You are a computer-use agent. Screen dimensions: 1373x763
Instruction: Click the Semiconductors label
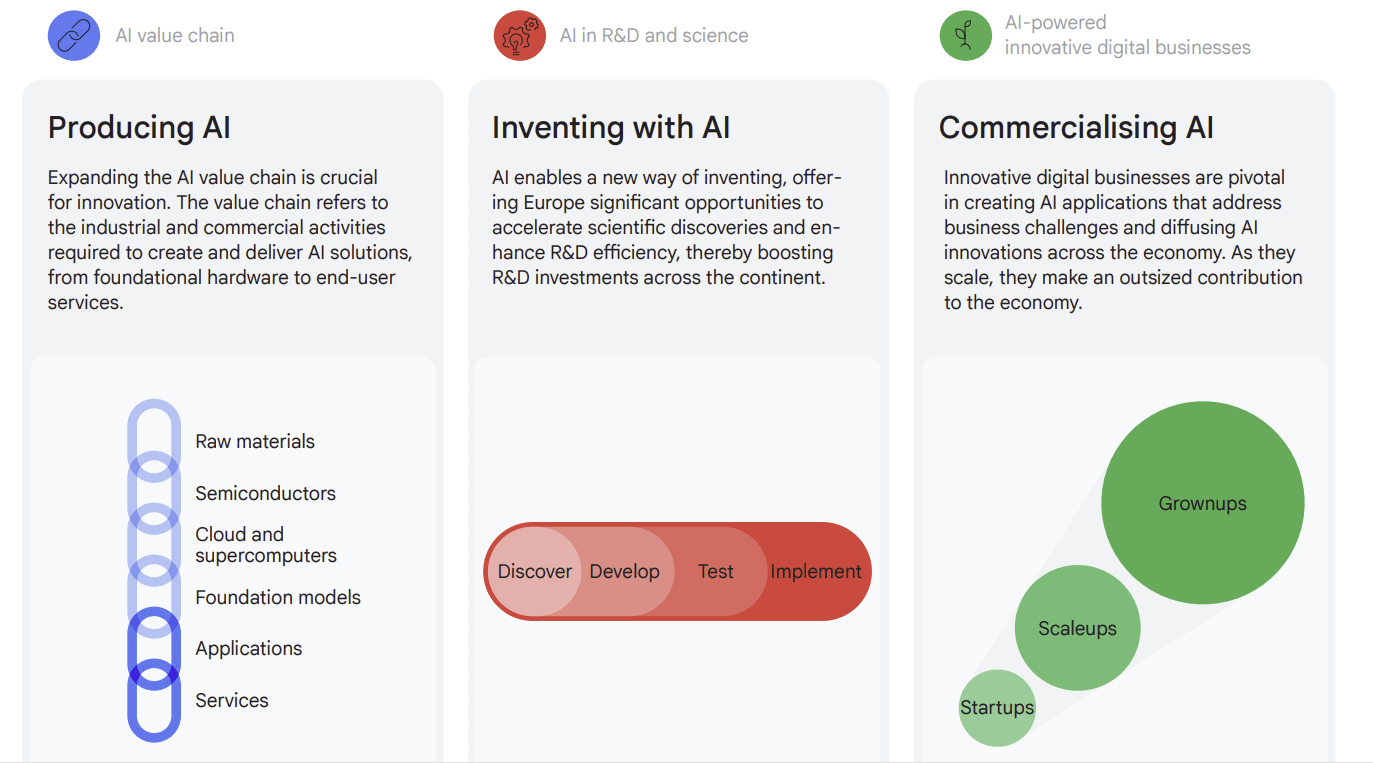[265, 494]
